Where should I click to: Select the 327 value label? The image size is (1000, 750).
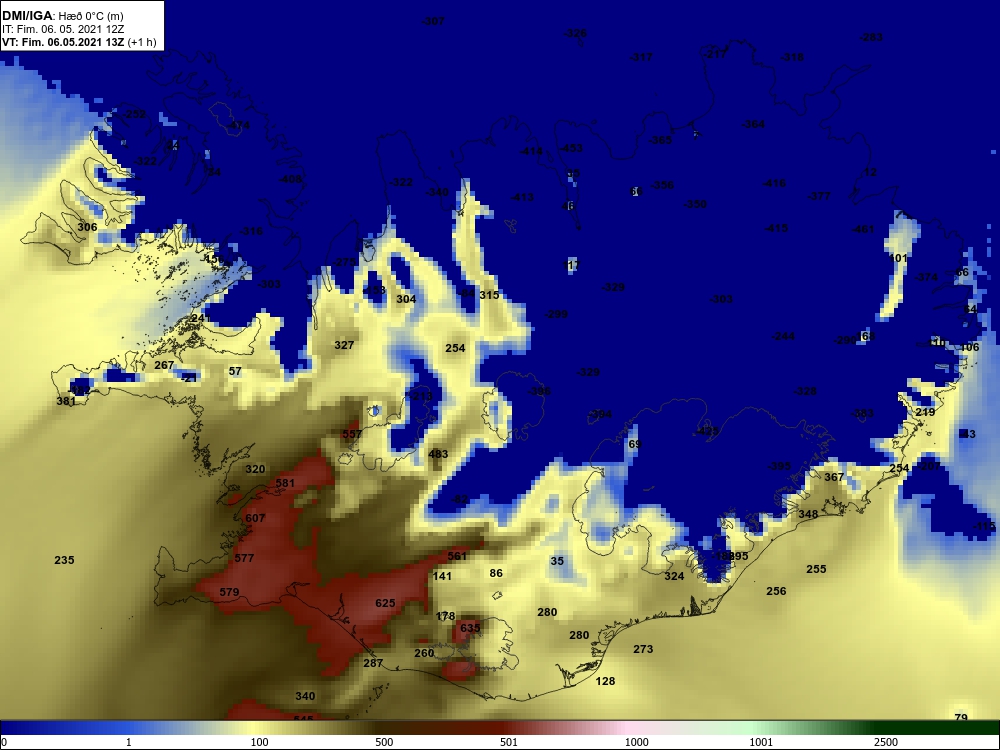click(x=344, y=345)
